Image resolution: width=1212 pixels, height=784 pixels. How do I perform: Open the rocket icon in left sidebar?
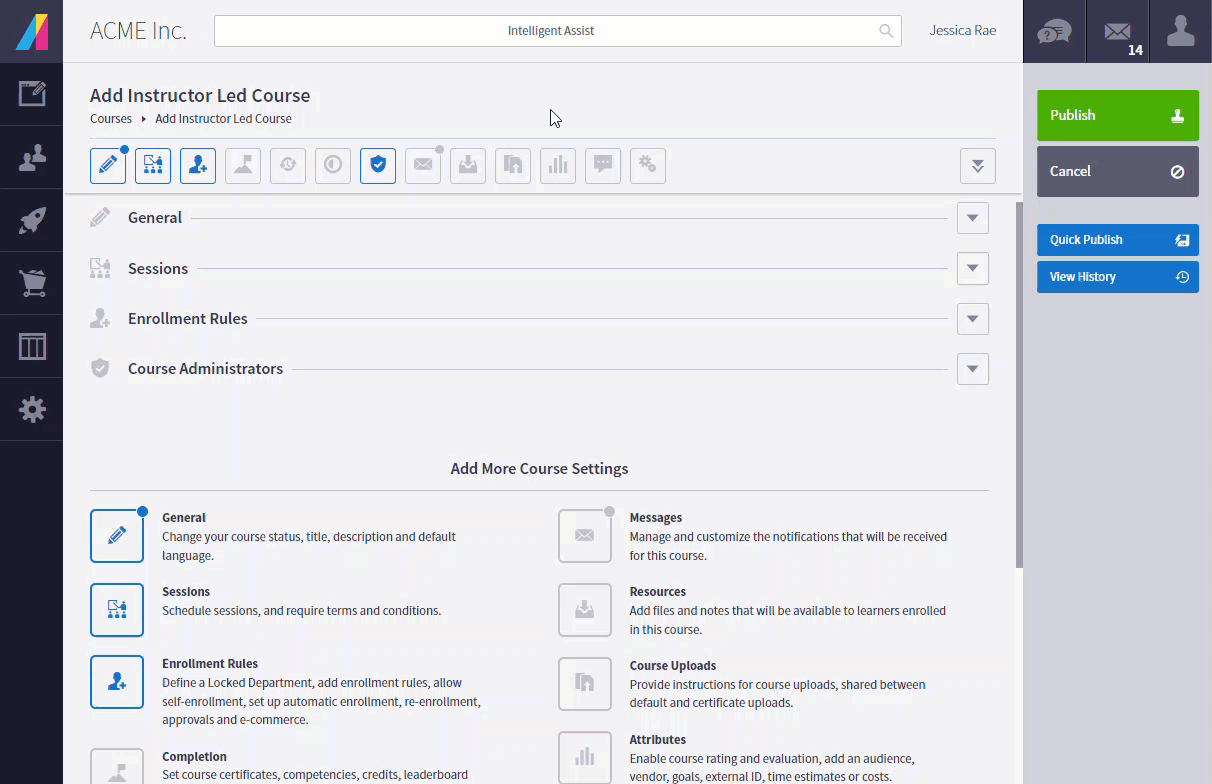[32, 220]
